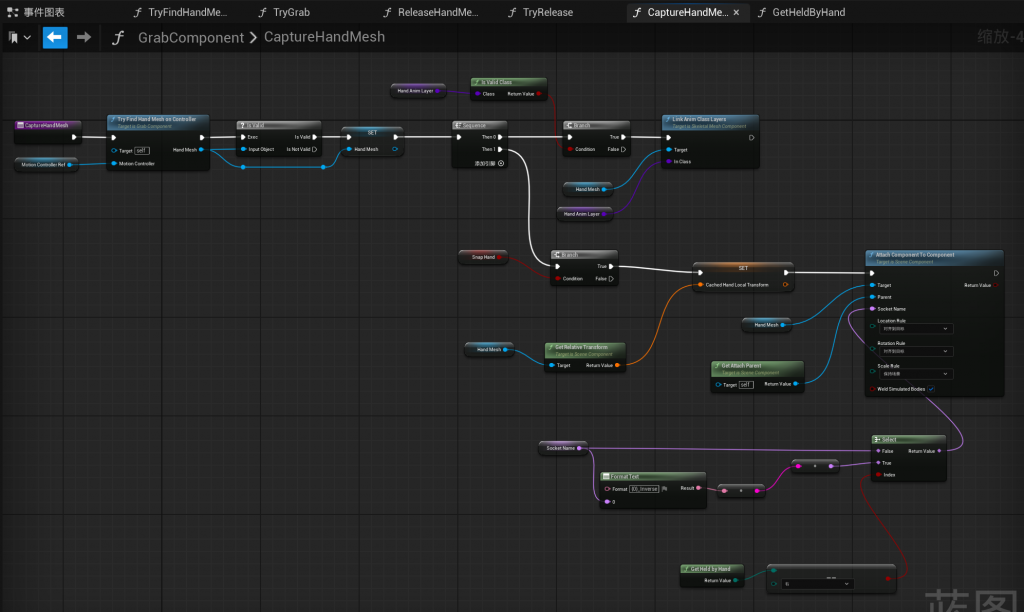Click GrabComponent in the breadcrumb path
Viewport: 1024px width, 612px height.
[190, 37]
